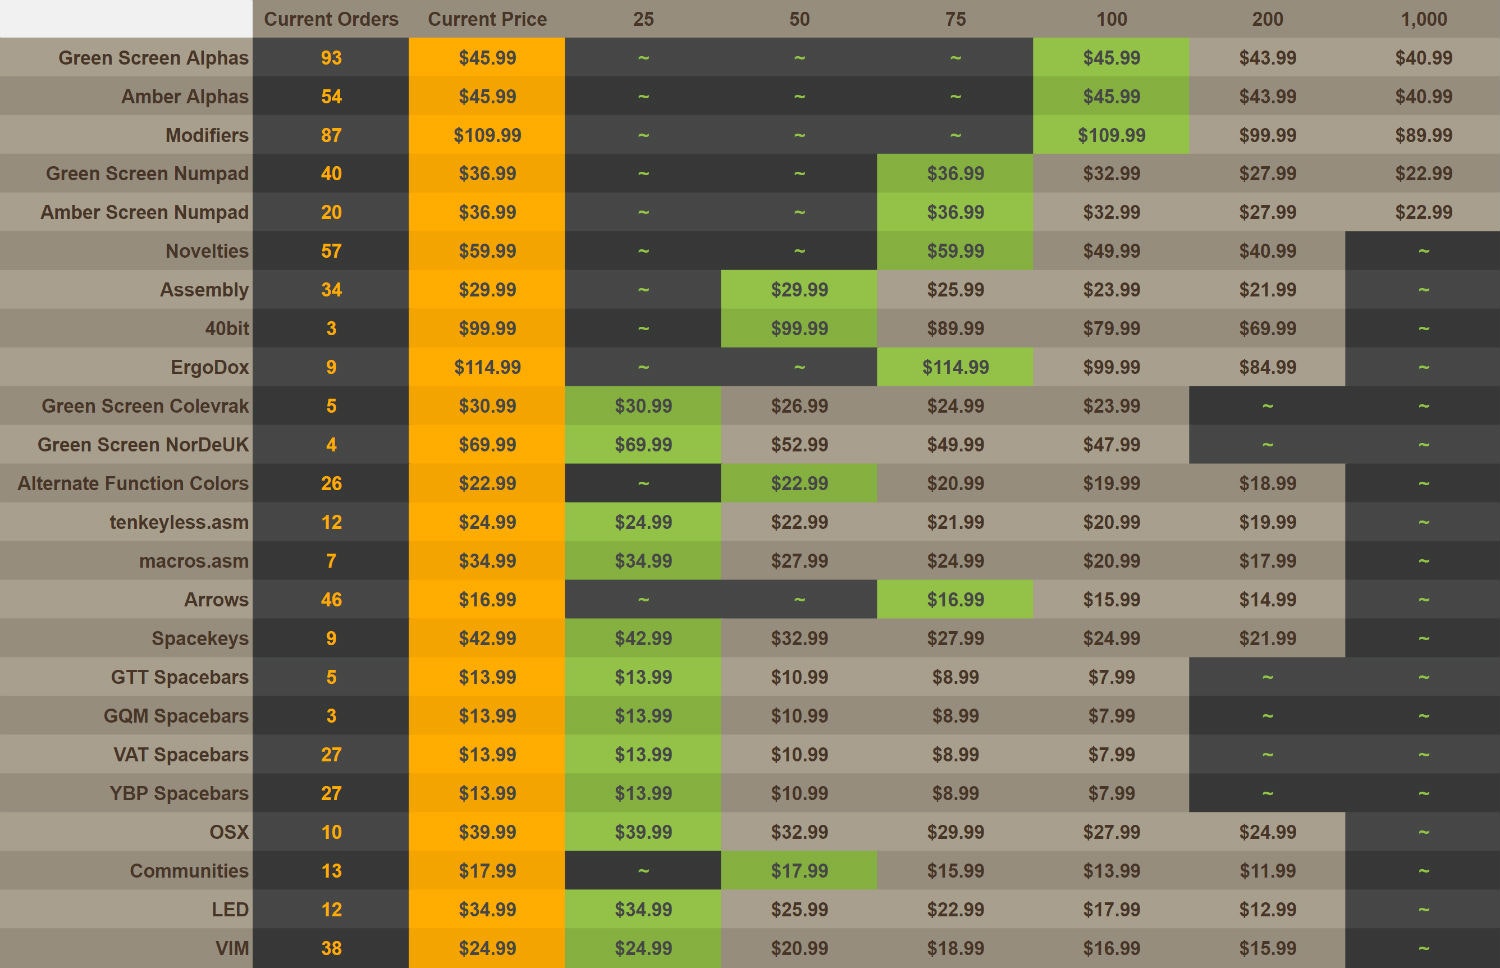Click the ErgoDox row label

[210, 367]
